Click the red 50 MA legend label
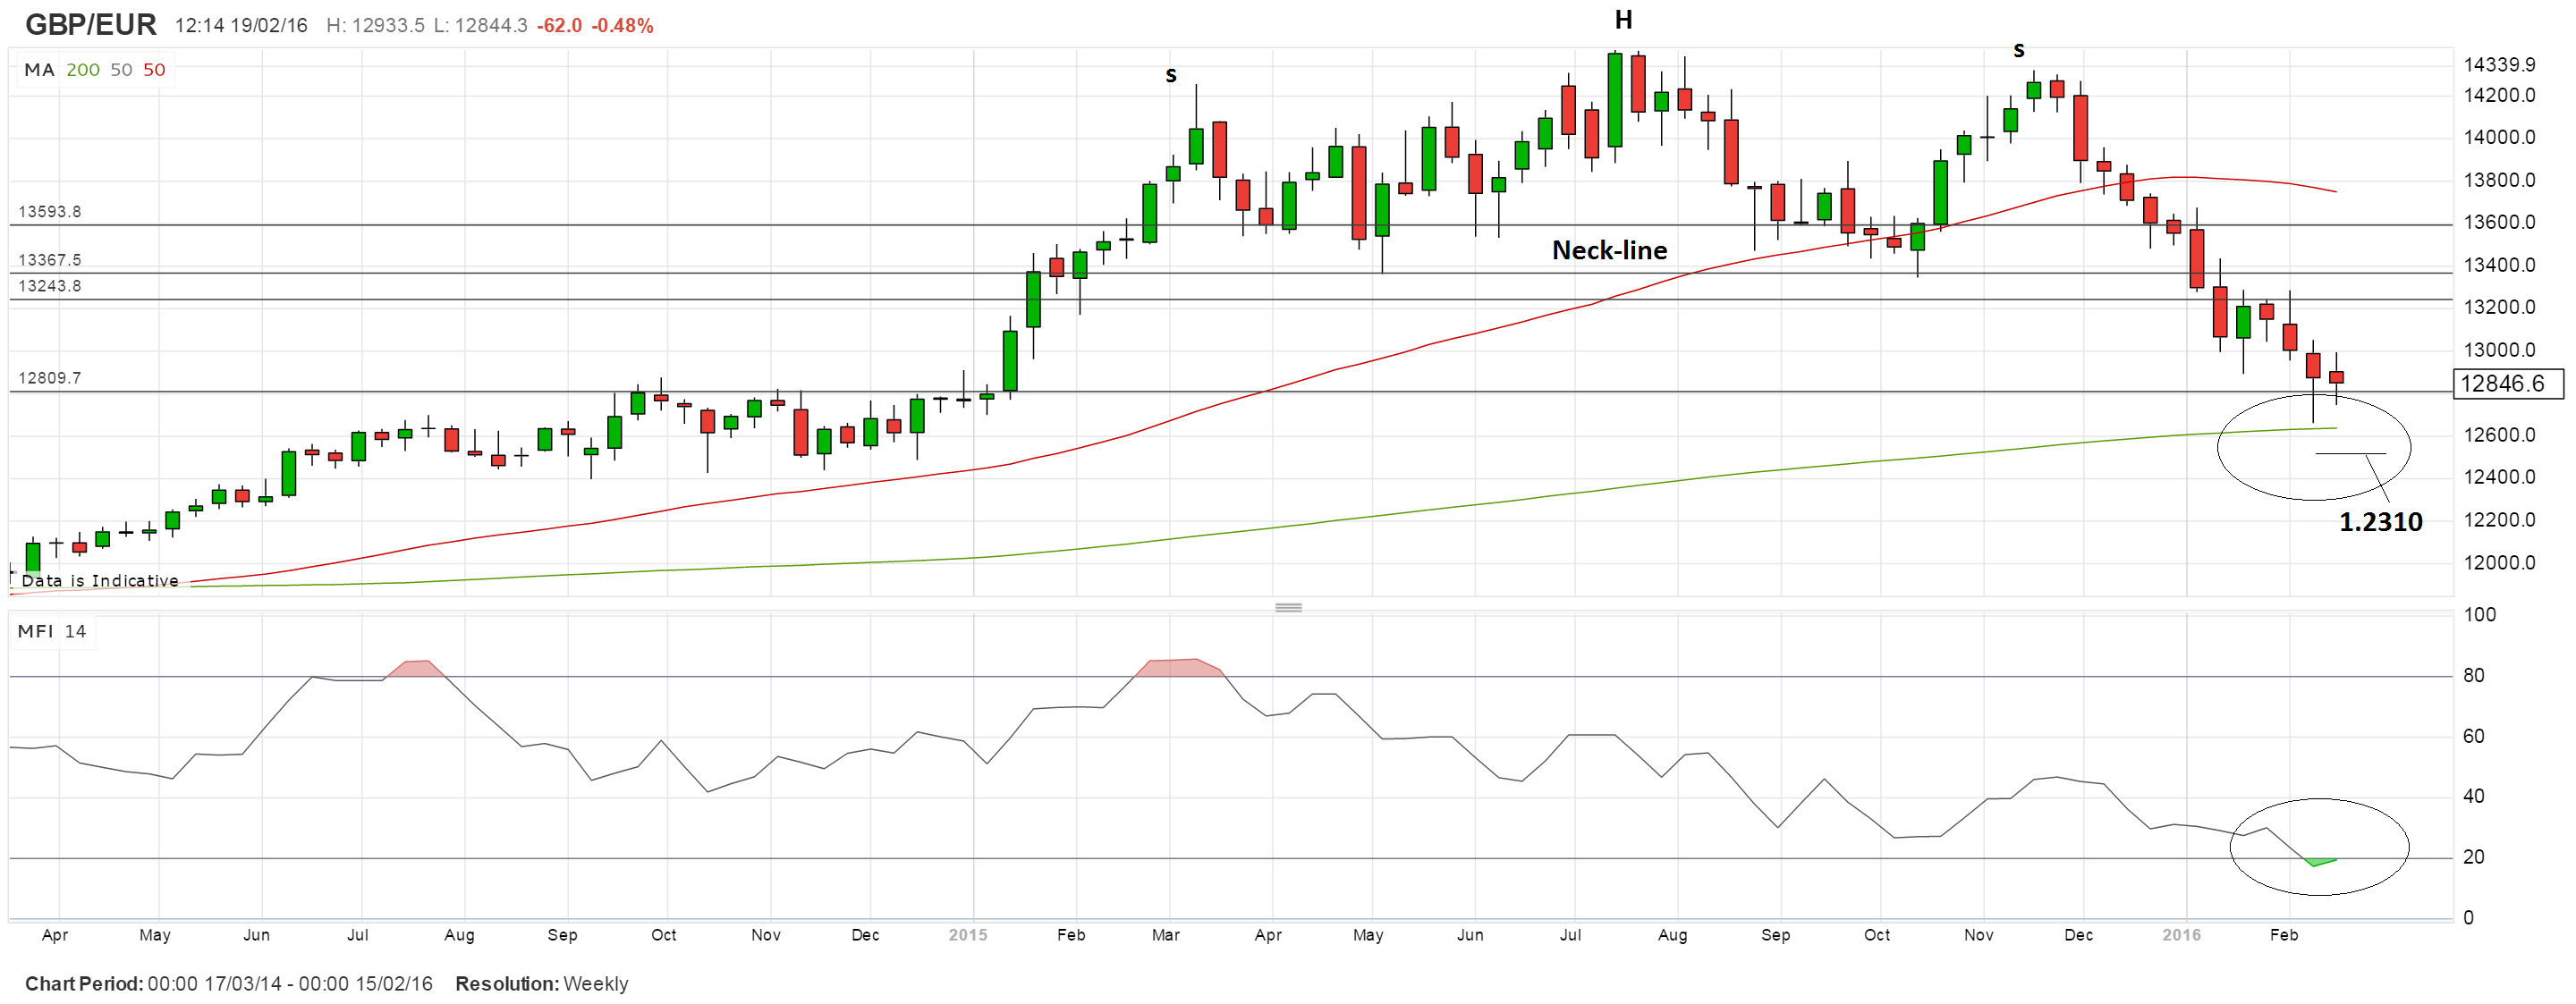The width and height of the screenshot is (2576, 1004). tap(154, 70)
